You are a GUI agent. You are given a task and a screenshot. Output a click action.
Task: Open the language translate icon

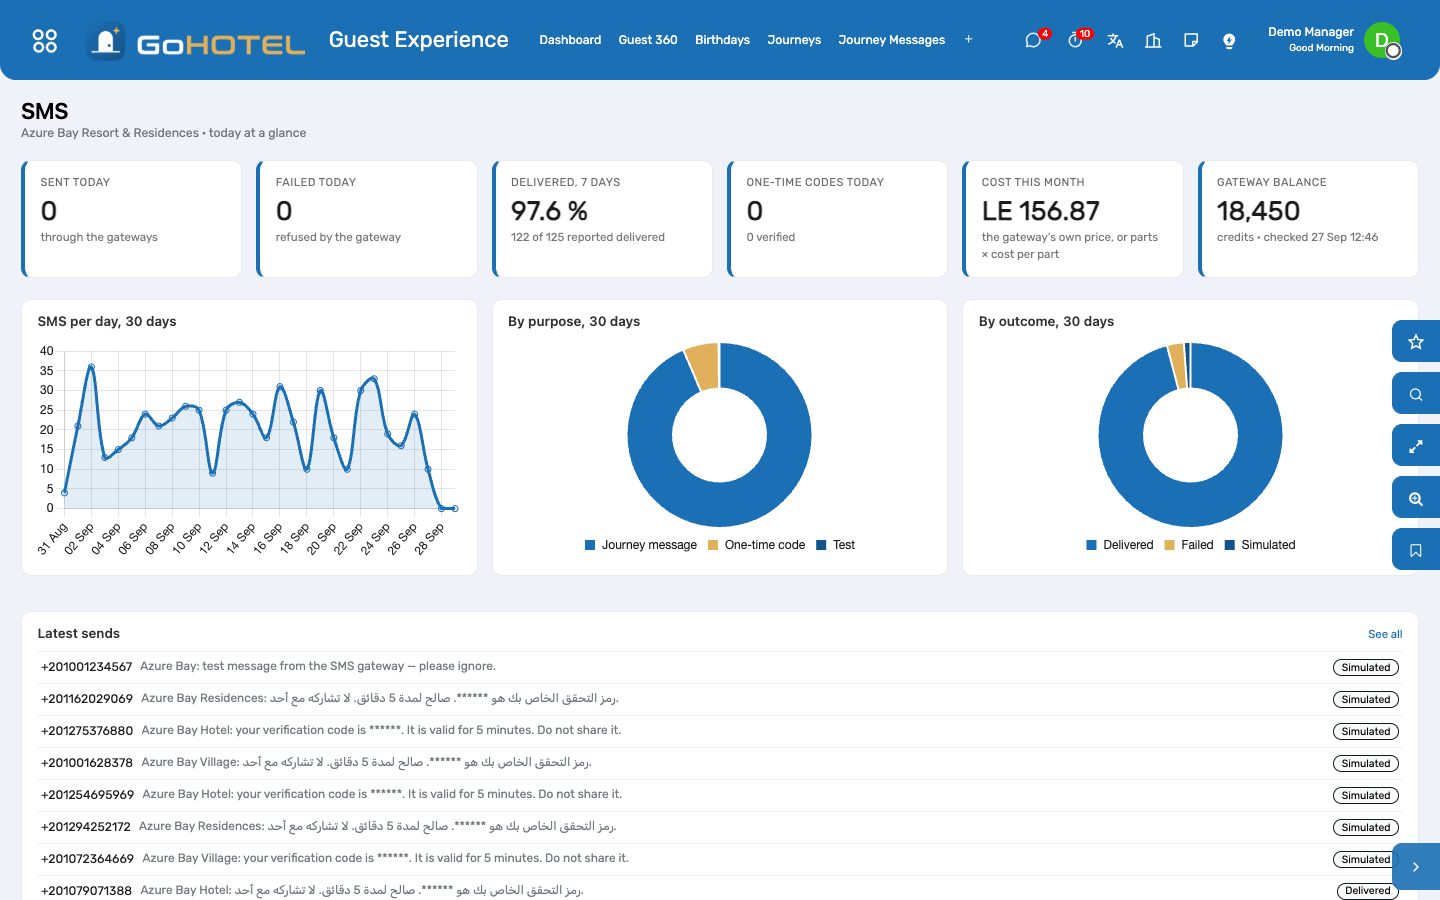click(1115, 40)
